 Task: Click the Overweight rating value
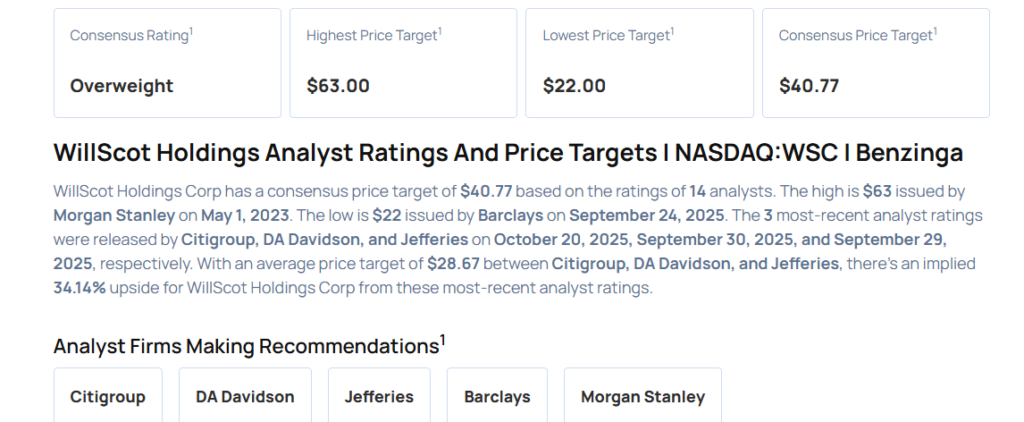pyautogui.click(x=121, y=86)
